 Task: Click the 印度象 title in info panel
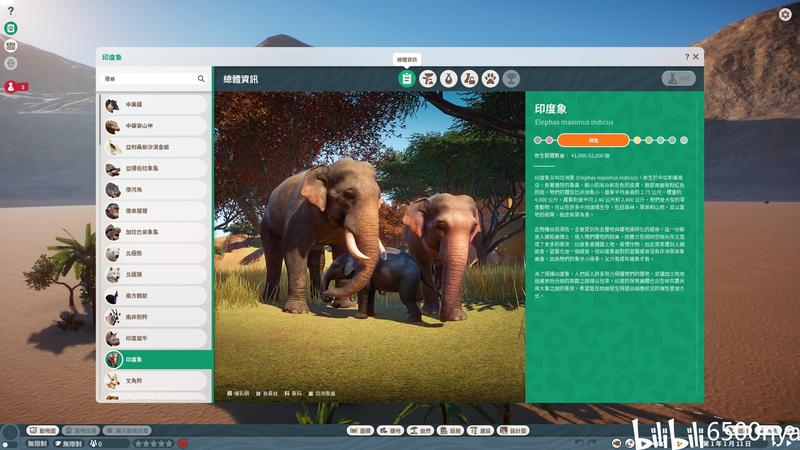tap(551, 109)
